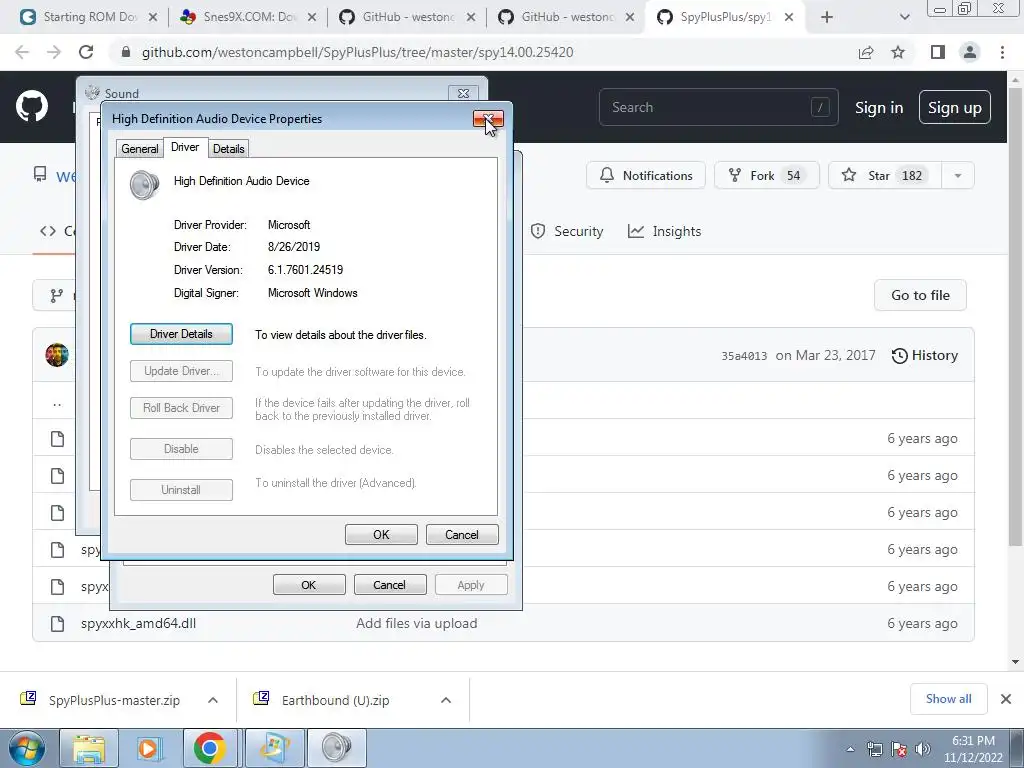Image resolution: width=1024 pixels, height=768 pixels.
Task: Expand the tab search dropdown arrow
Action: pos(904,17)
